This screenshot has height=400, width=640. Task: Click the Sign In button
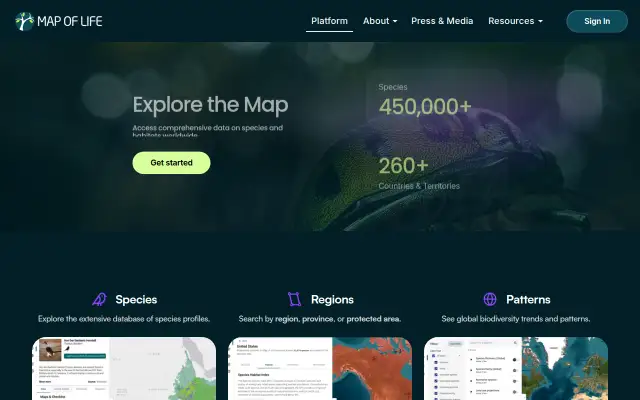coord(597,21)
